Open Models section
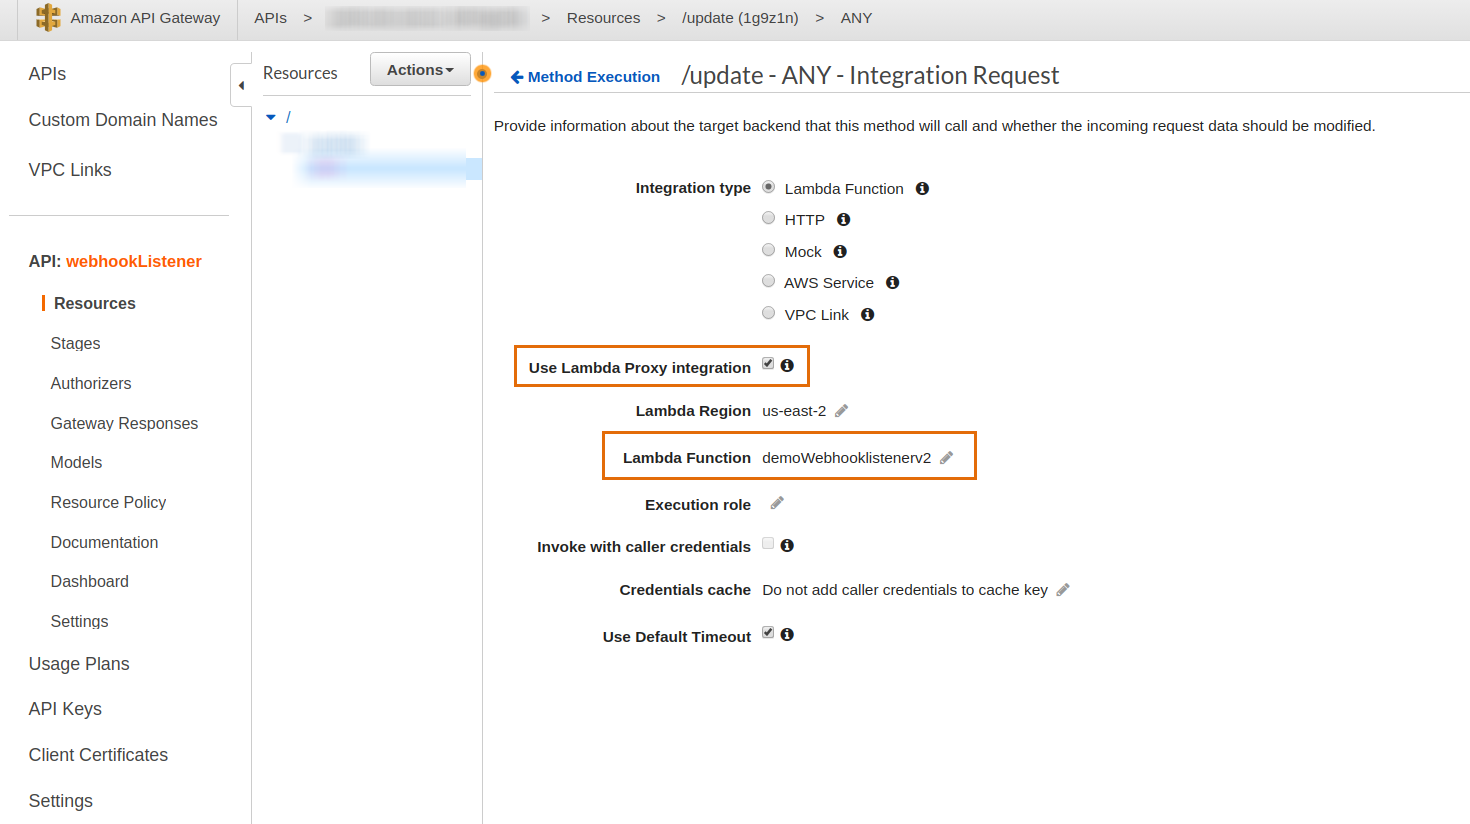1470x824 pixels. (x=76, y=462)
